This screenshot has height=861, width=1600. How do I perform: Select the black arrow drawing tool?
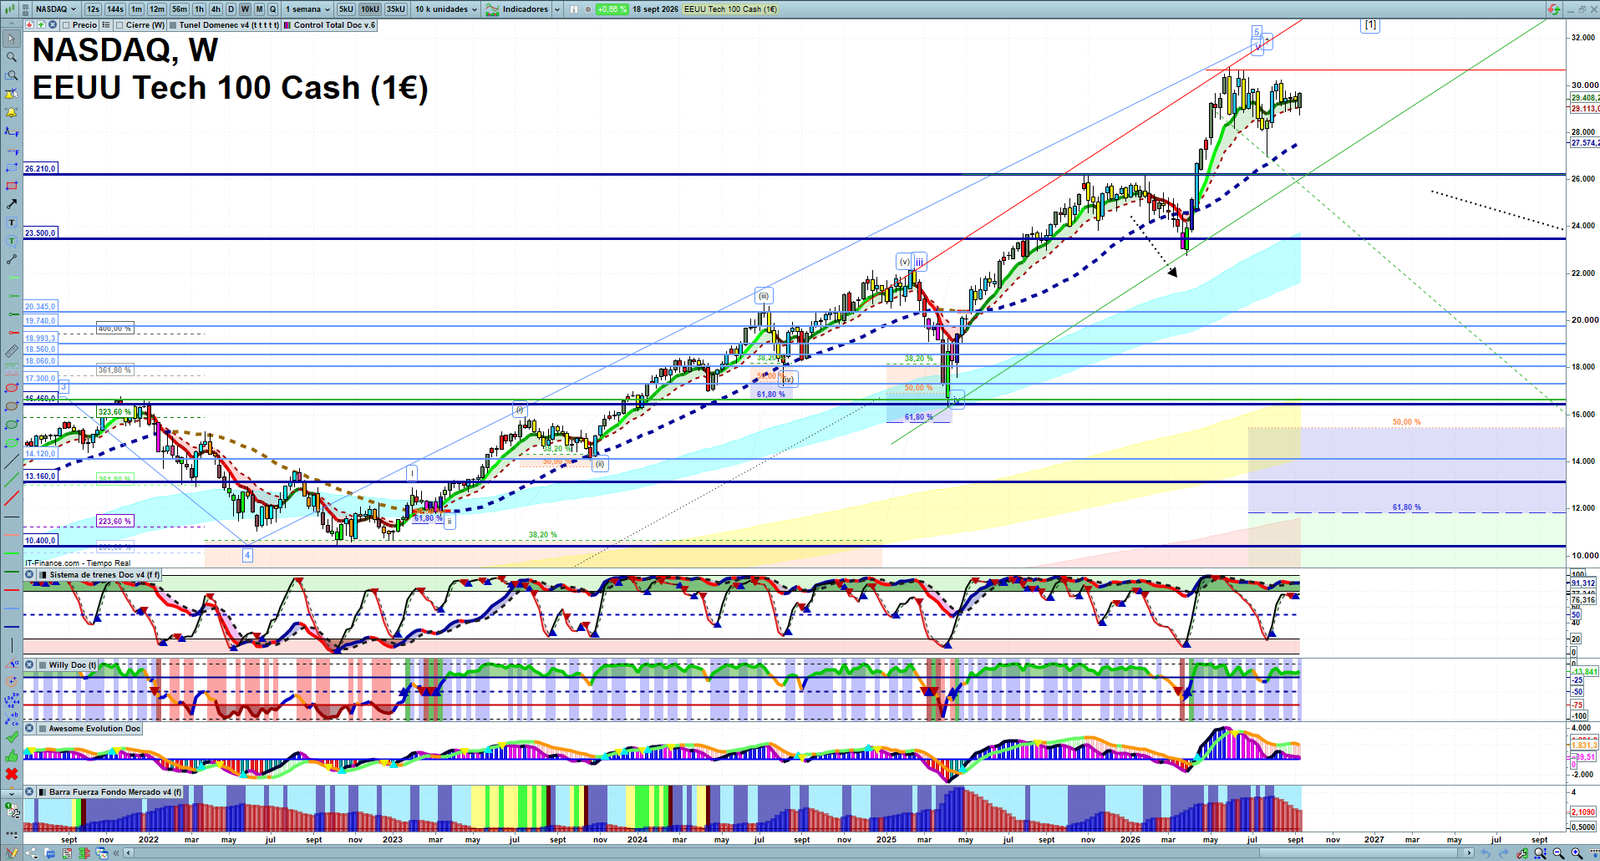pyautogui.click(x=11, y=204)
